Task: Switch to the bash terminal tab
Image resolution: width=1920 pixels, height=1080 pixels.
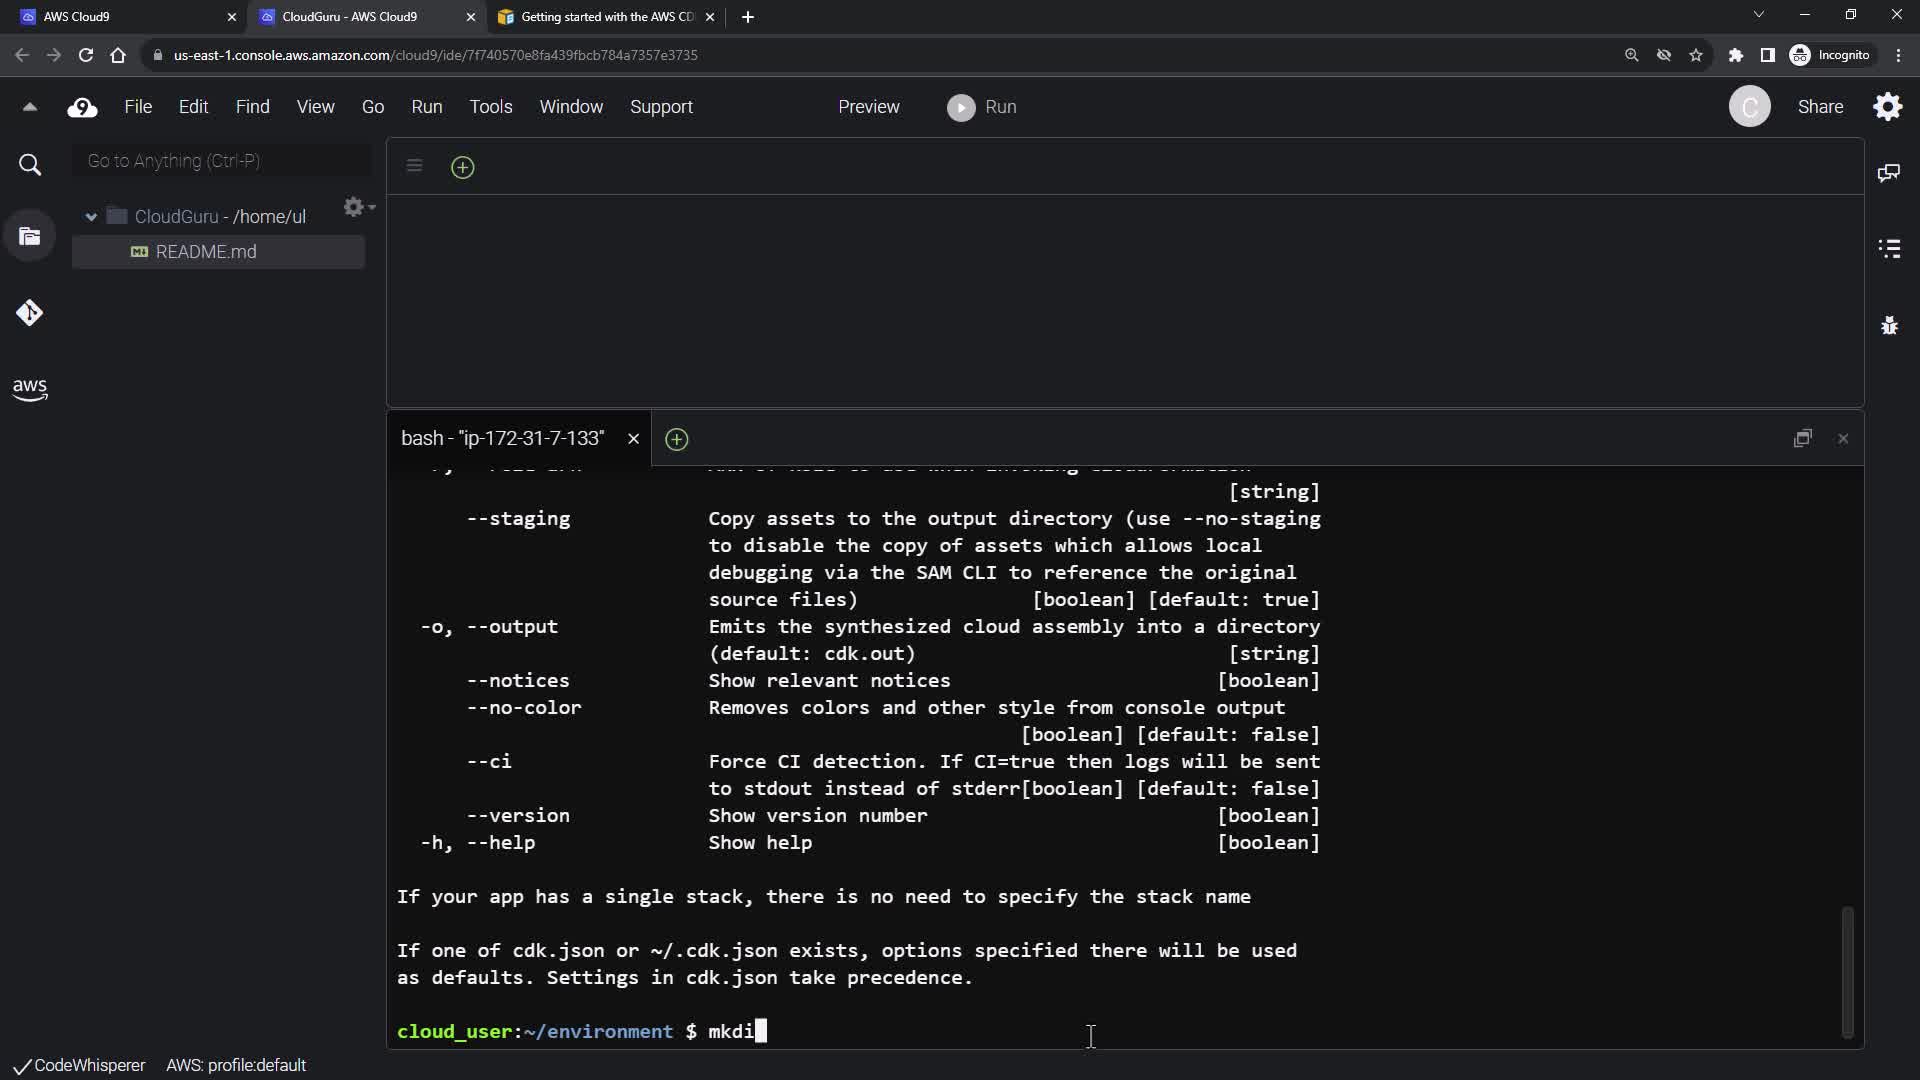Action: click(502, 439)
